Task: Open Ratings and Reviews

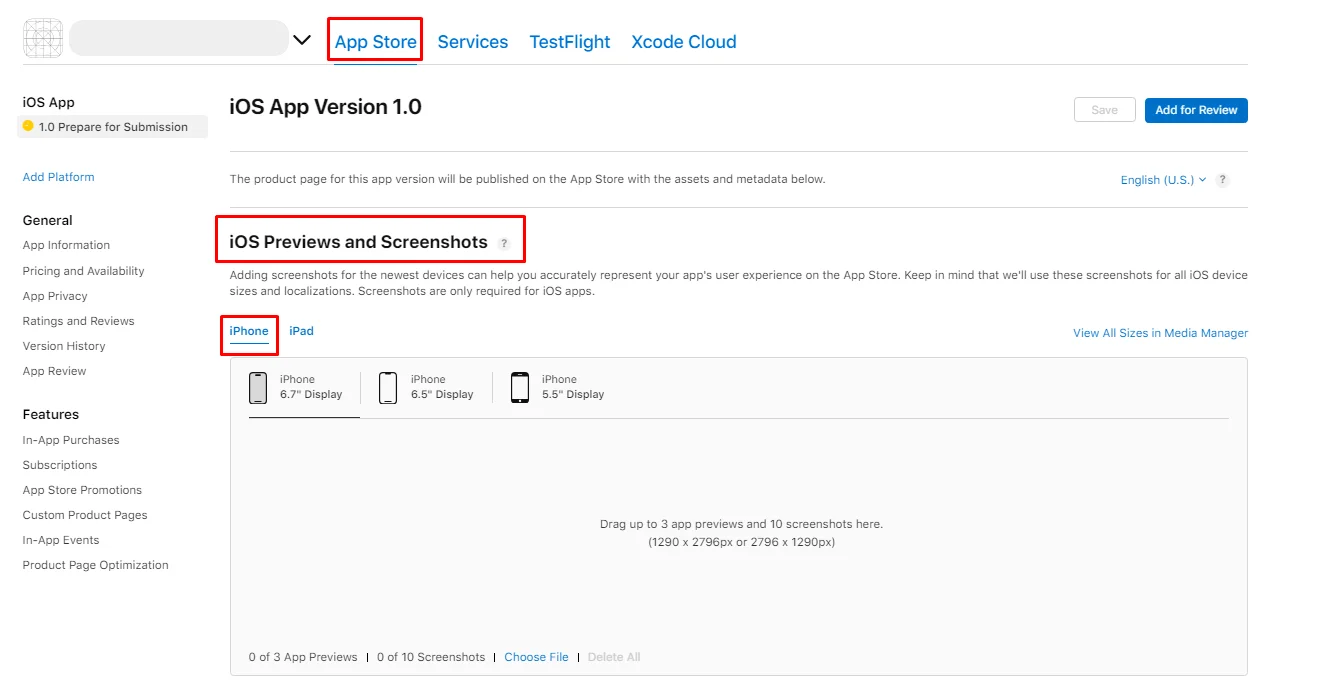Action: pyautogui.click(x=78, y=321)
